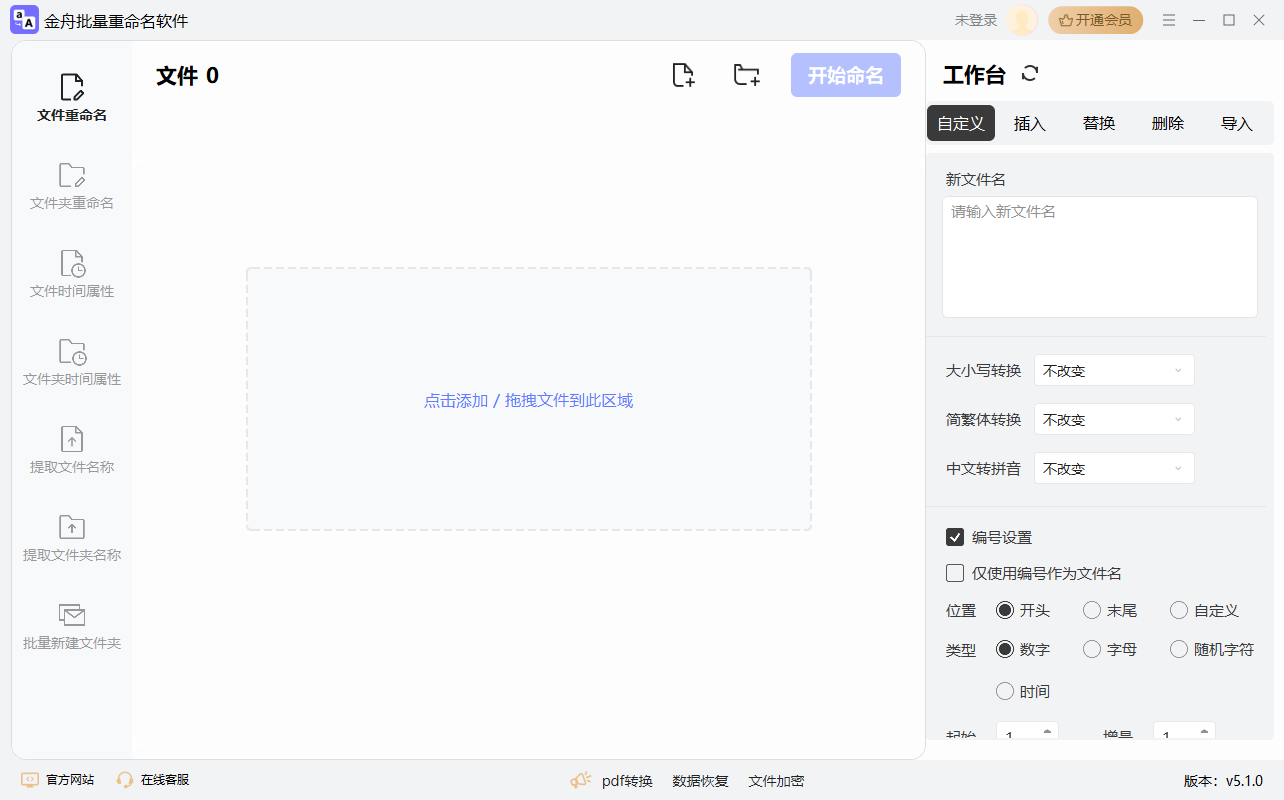Click the add folder icon in toolbar
Image resolution: width=1284 pixels, height=800 pixels.
(746, 75)
